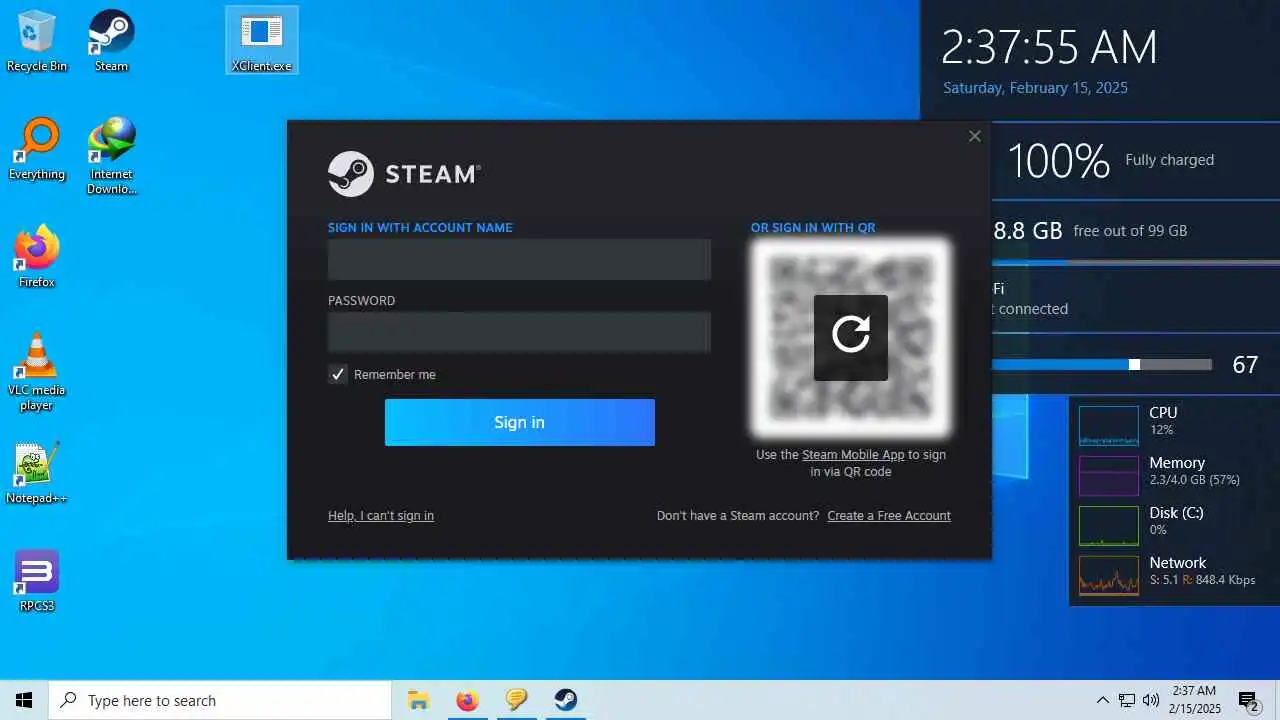Select the Notepad++ desktop shortcut
Viewport: 1280px width, 720px height.
[37, 473]
